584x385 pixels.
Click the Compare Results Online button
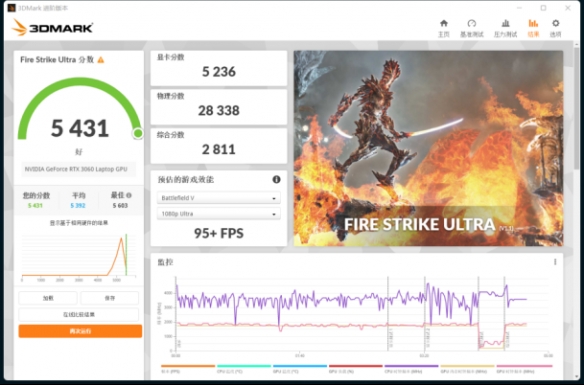click(79, 315)
